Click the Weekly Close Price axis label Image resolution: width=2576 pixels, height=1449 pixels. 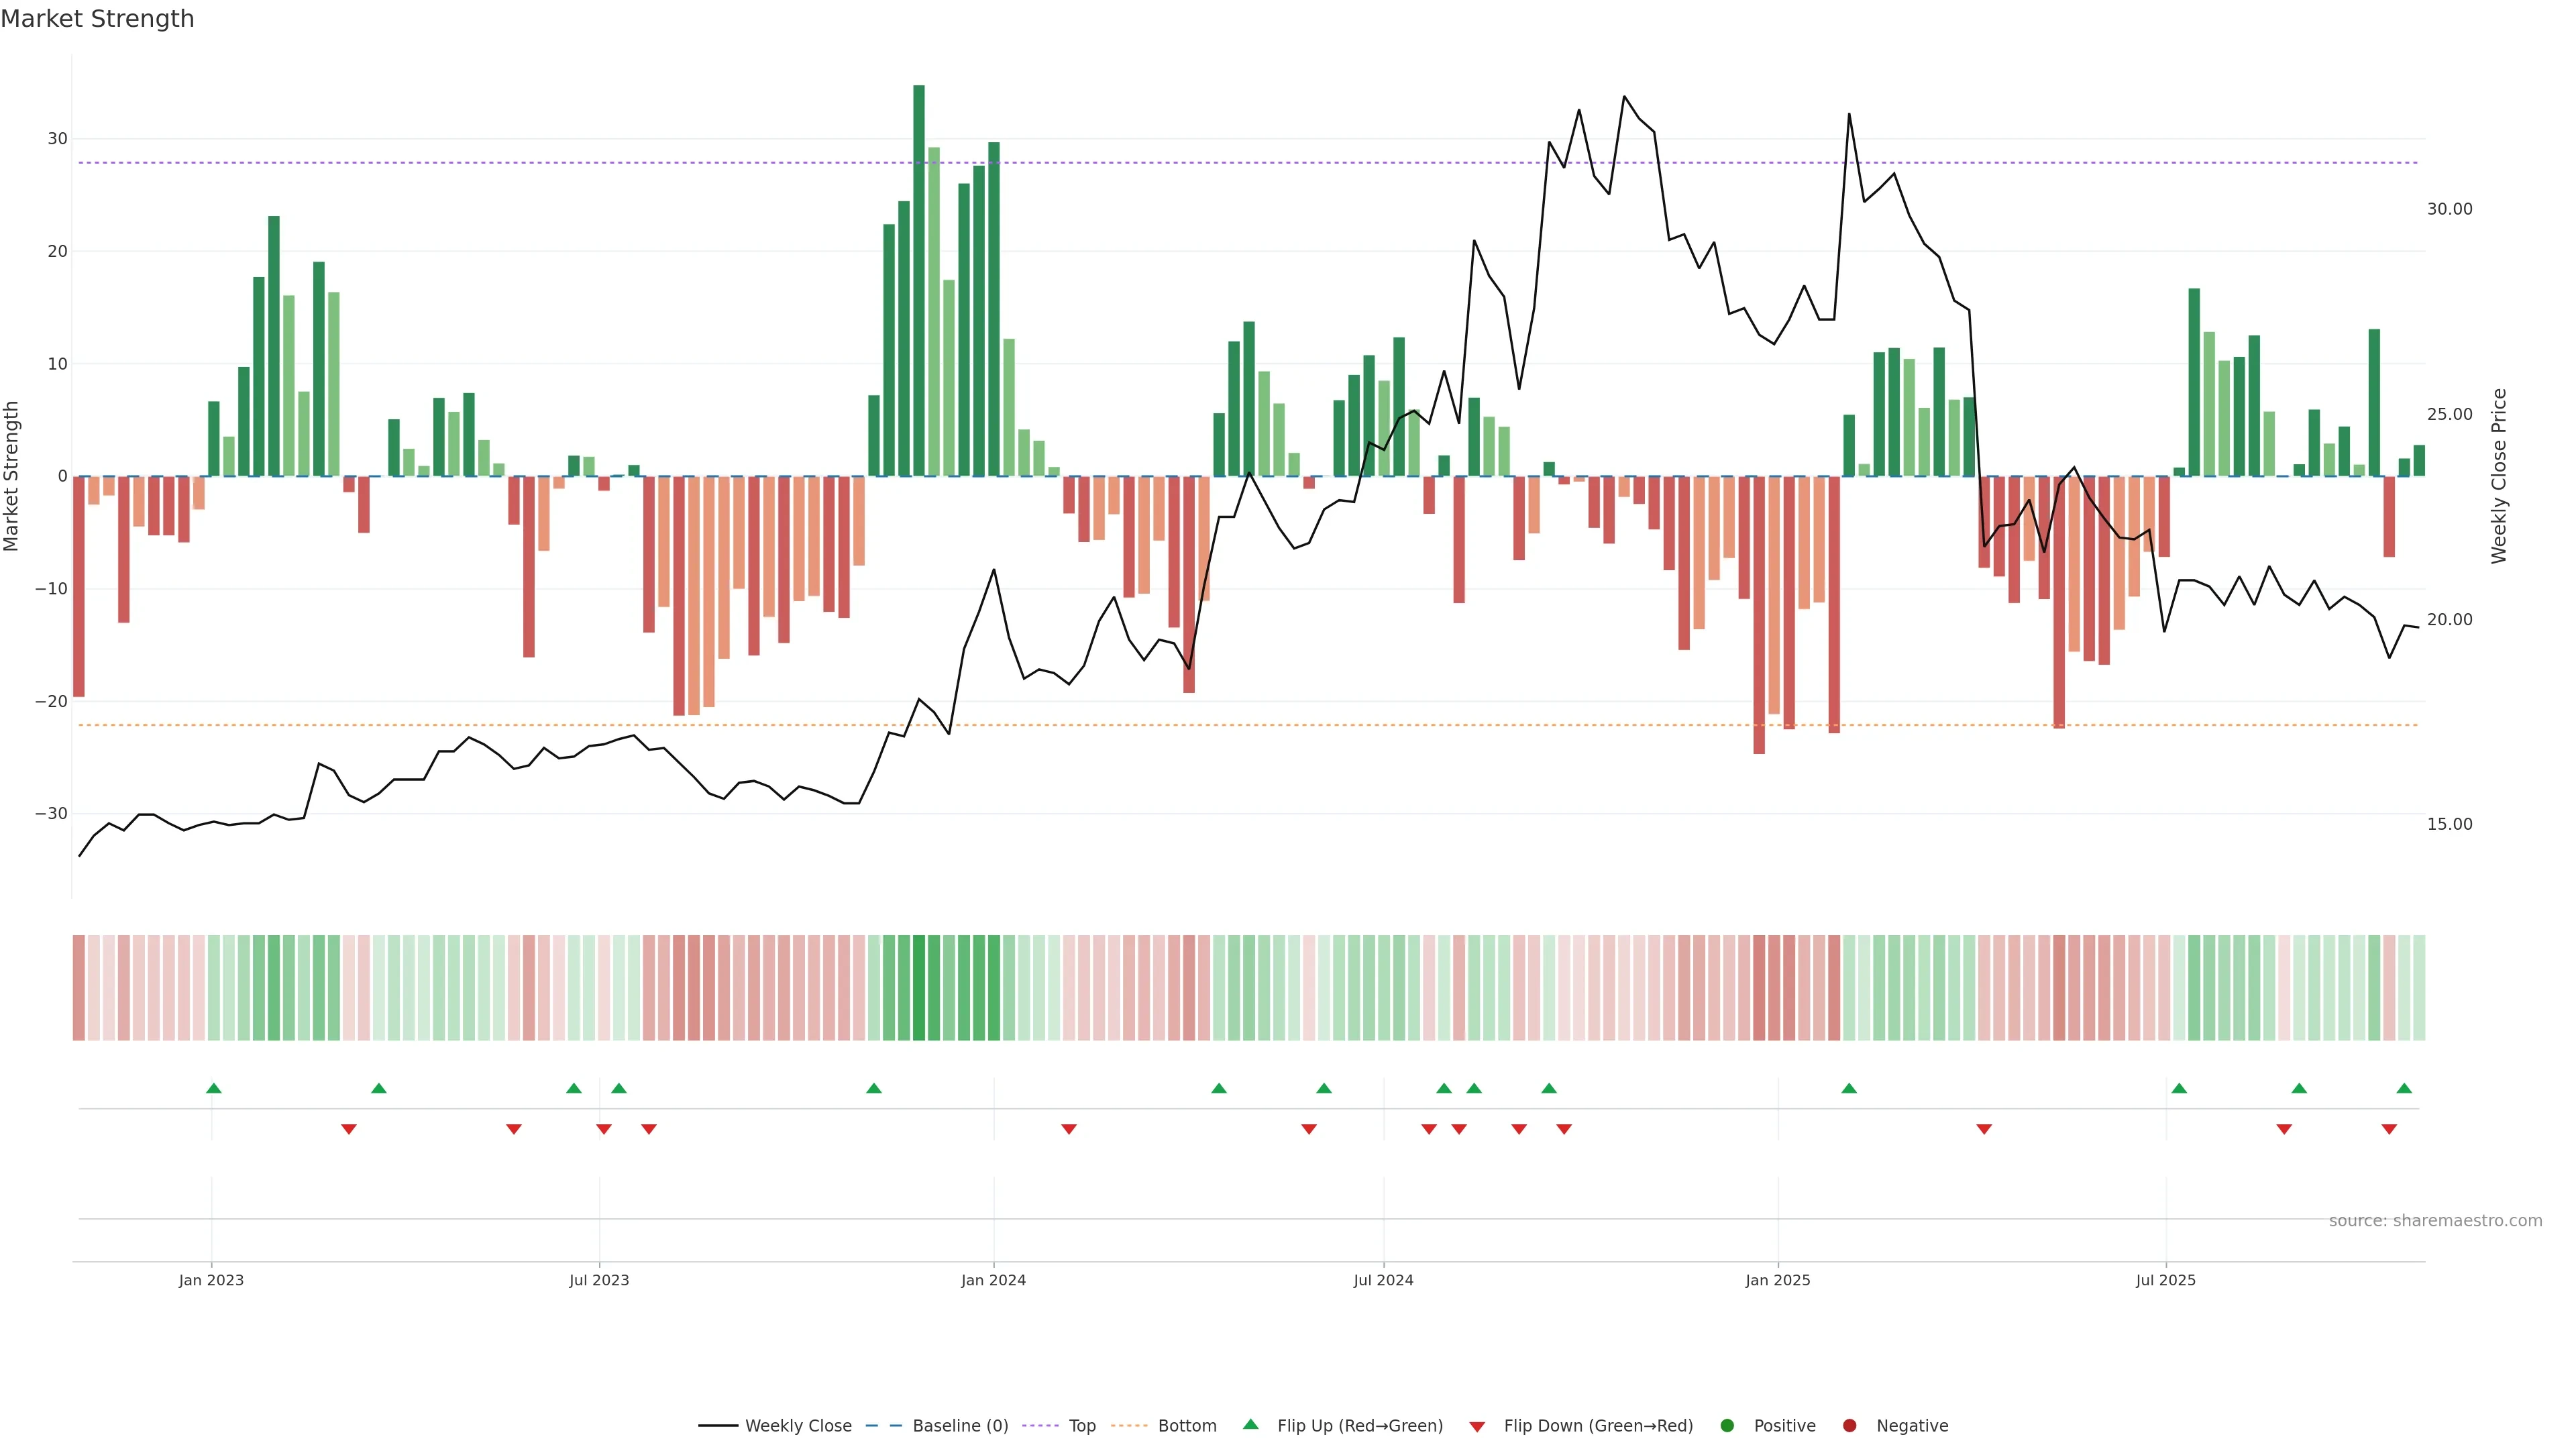coord(2499,476)
